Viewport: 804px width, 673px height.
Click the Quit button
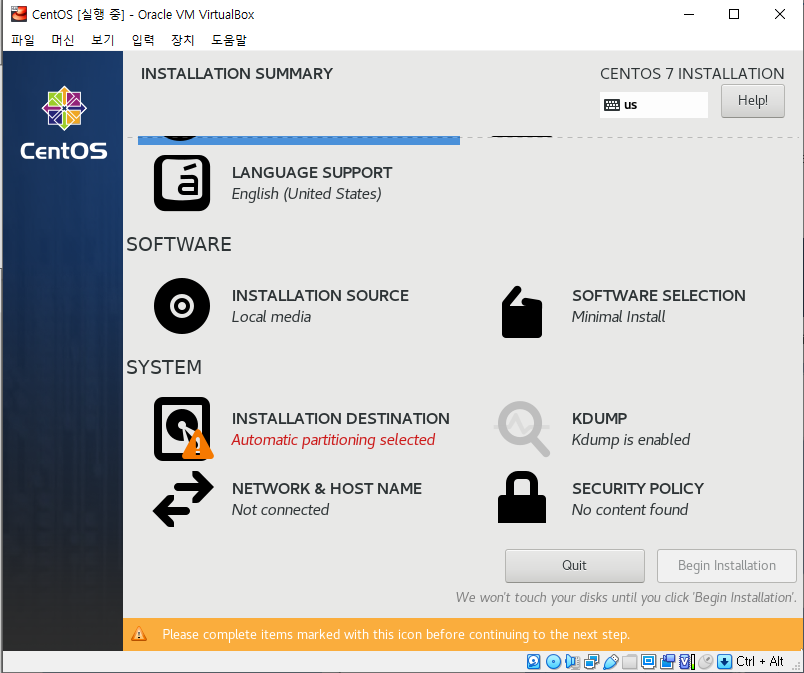coord(574,565)
